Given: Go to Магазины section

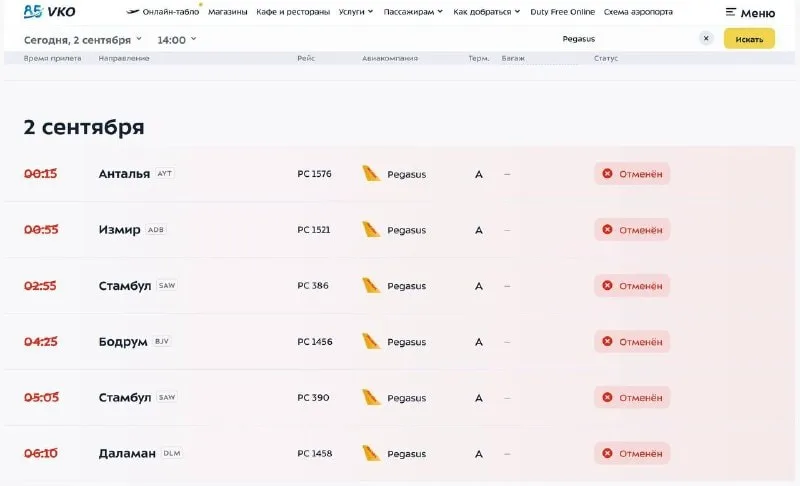Looking at the screenshot, I should (x=228, y=12).
